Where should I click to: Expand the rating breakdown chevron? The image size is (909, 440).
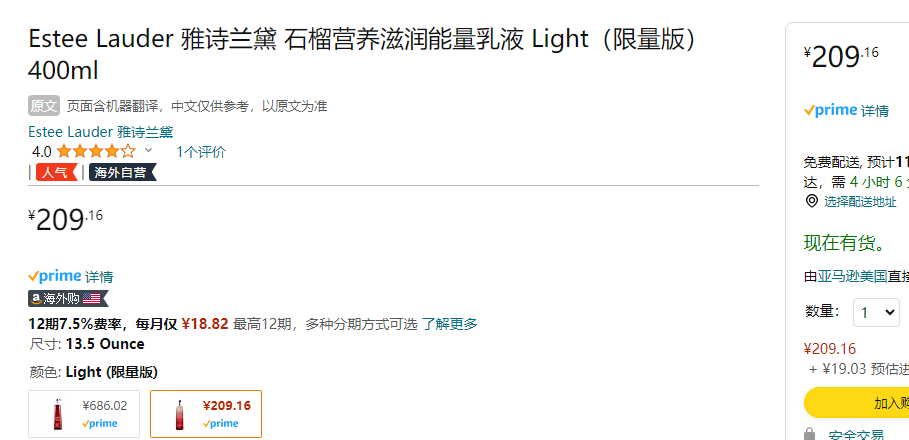coord(148,151)
